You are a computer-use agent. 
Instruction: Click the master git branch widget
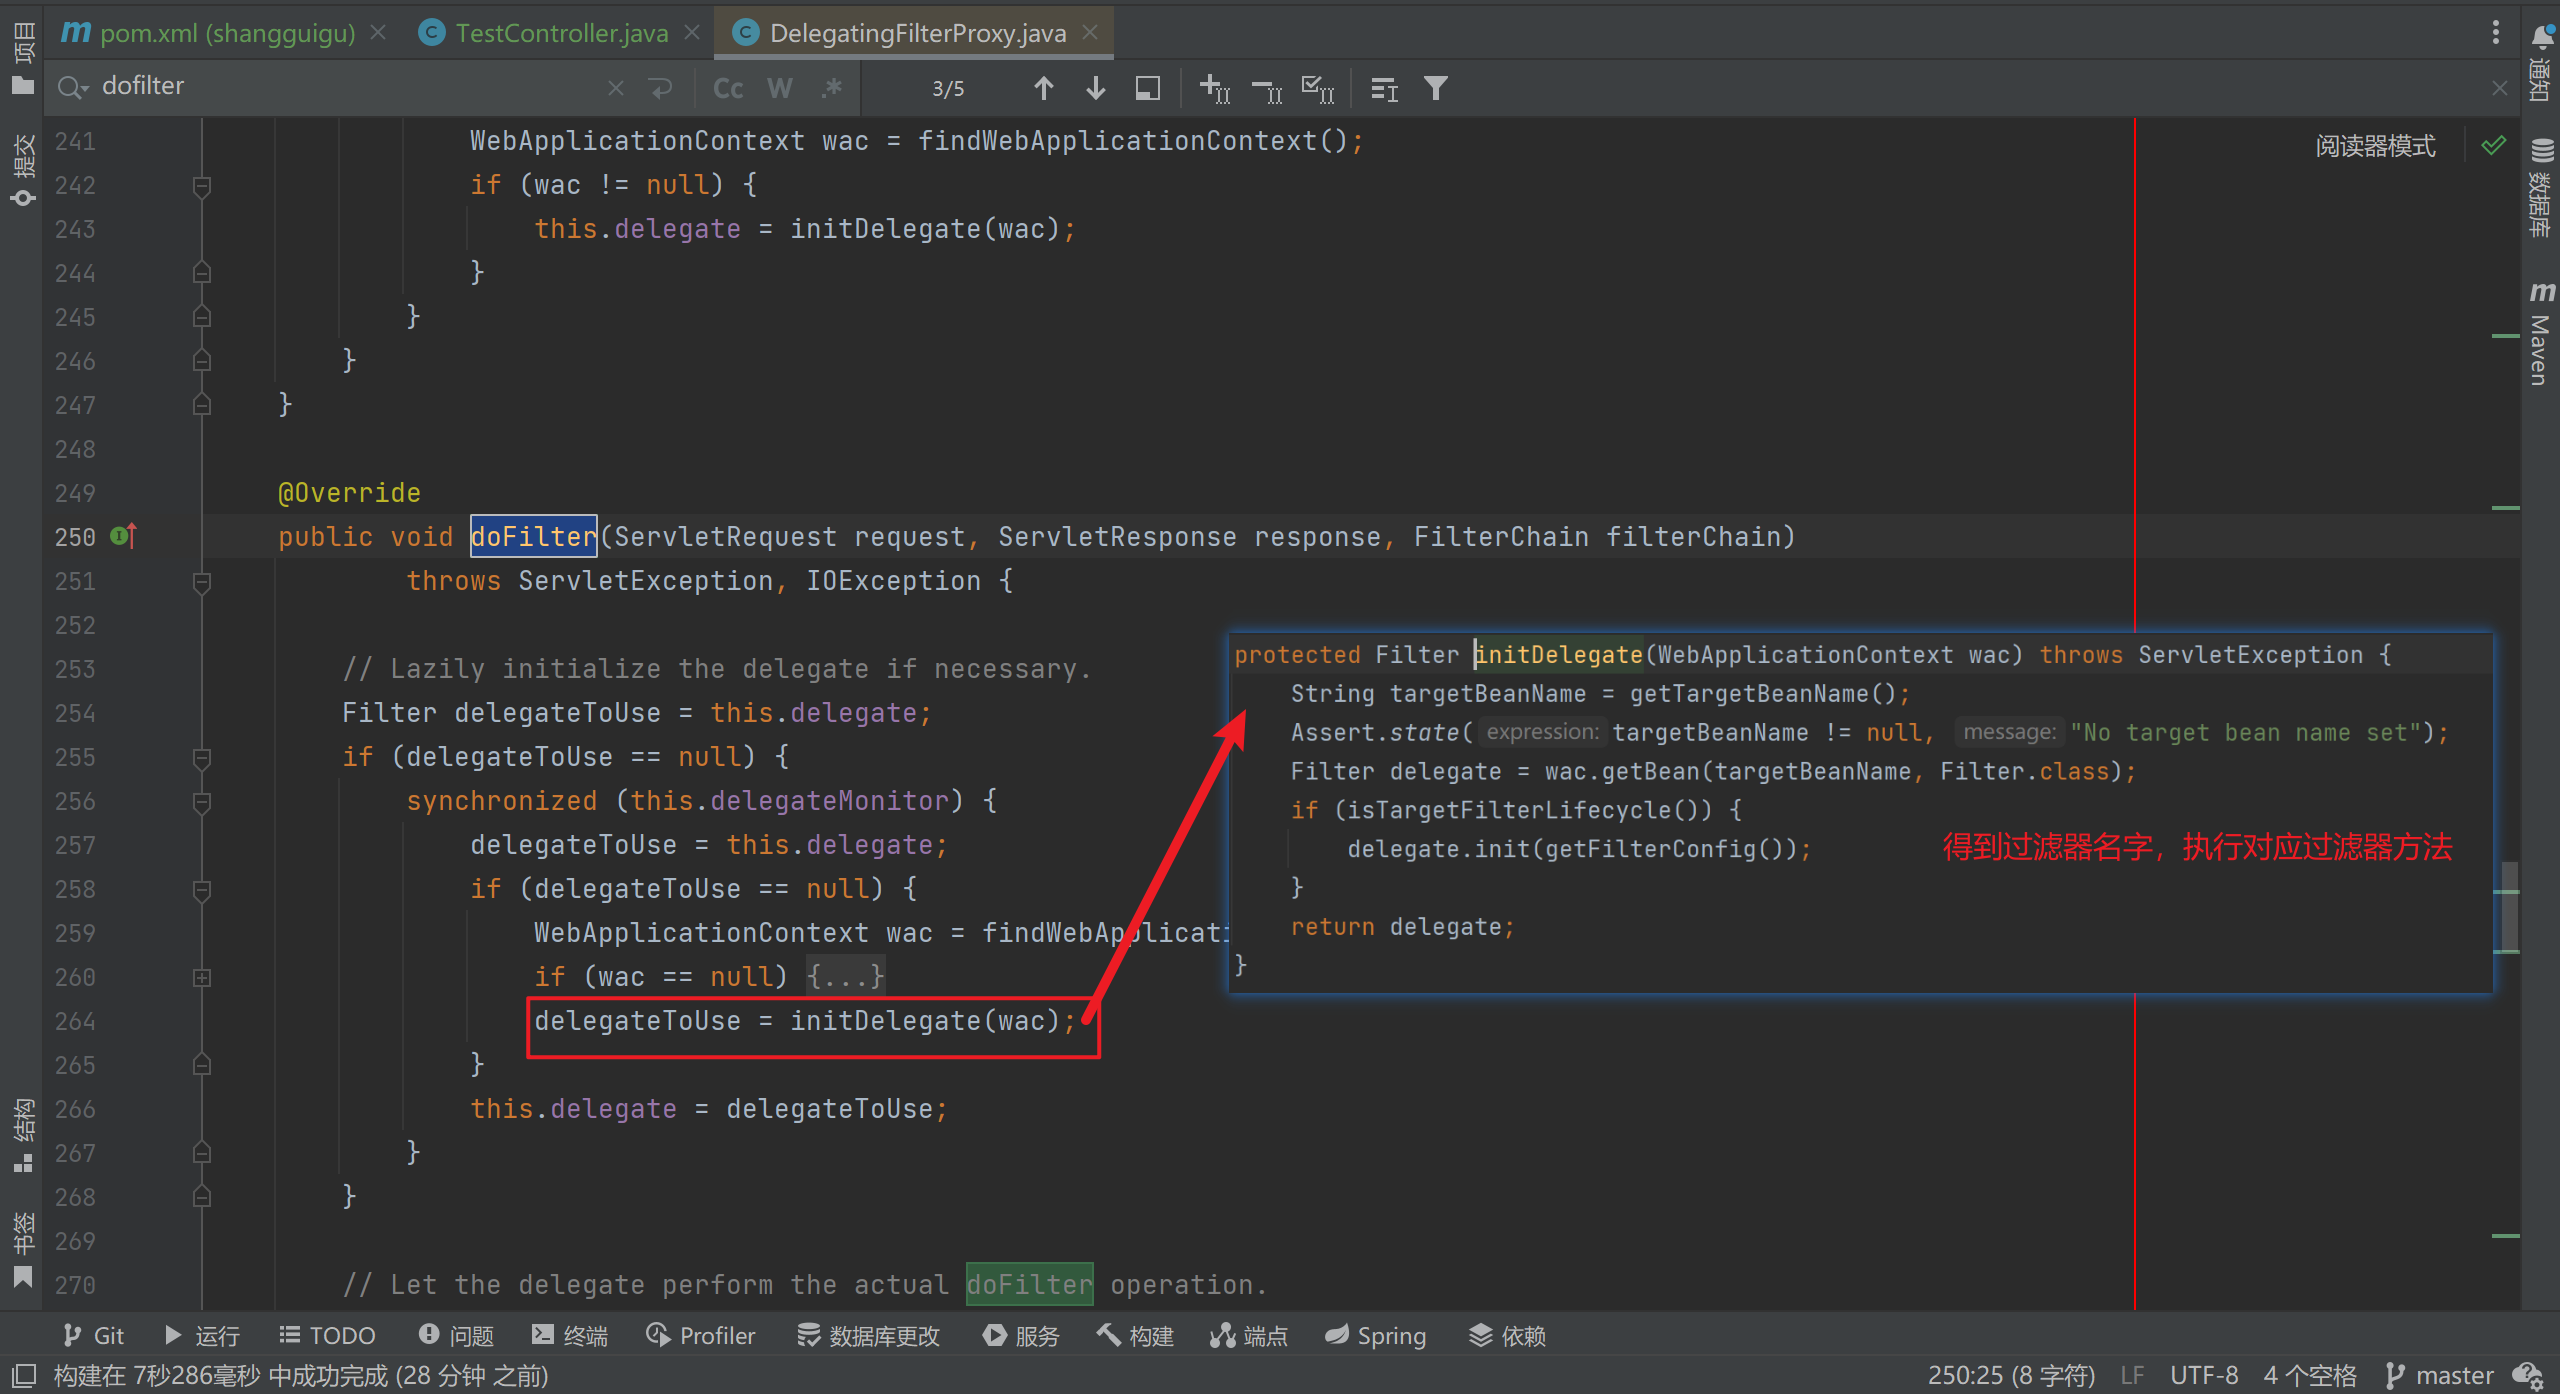point(2439,1376)
